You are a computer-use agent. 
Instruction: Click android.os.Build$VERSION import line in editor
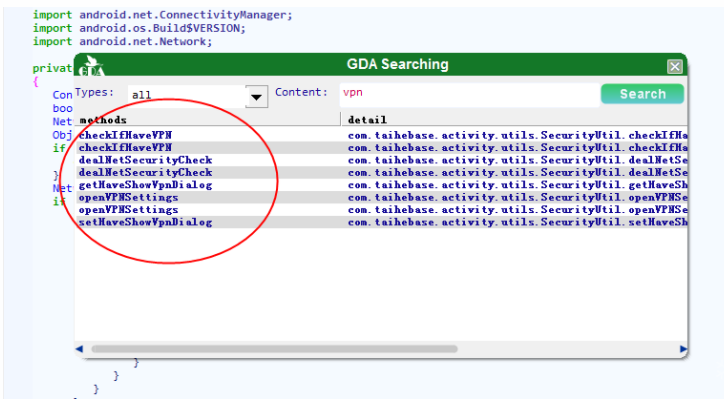[x=139, y=28]
